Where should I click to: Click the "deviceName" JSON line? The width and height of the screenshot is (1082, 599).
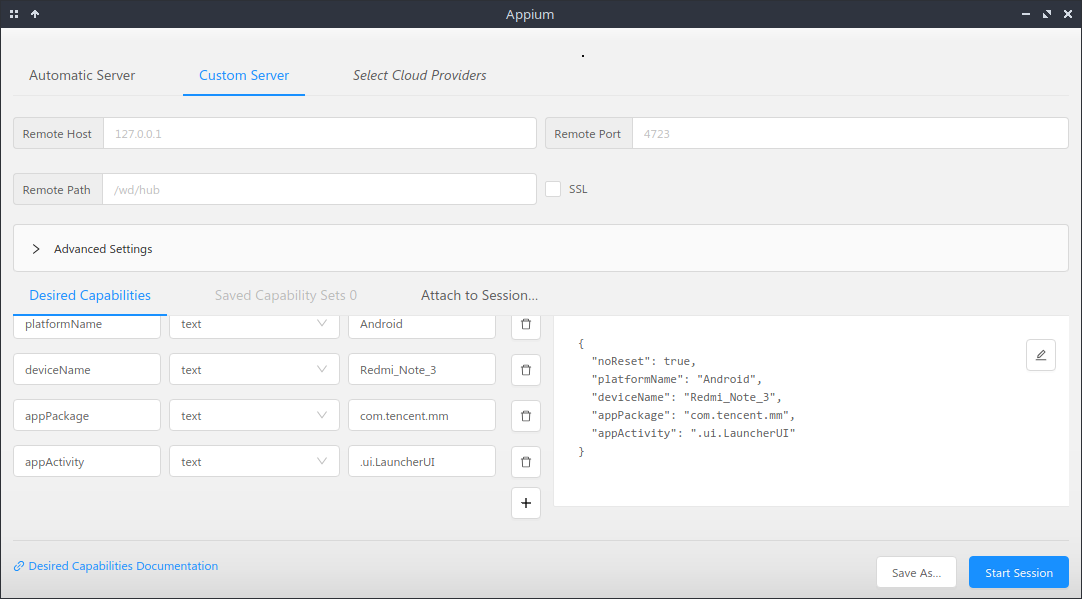[x=686, y=397]
